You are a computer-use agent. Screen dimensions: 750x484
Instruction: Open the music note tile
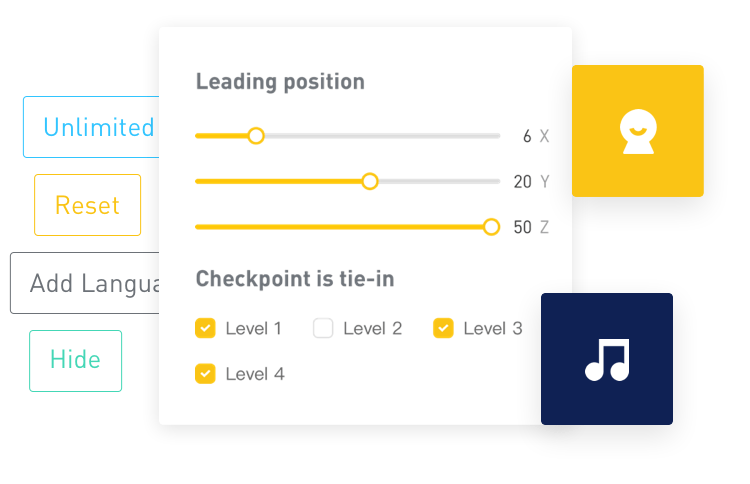(607, 359)
